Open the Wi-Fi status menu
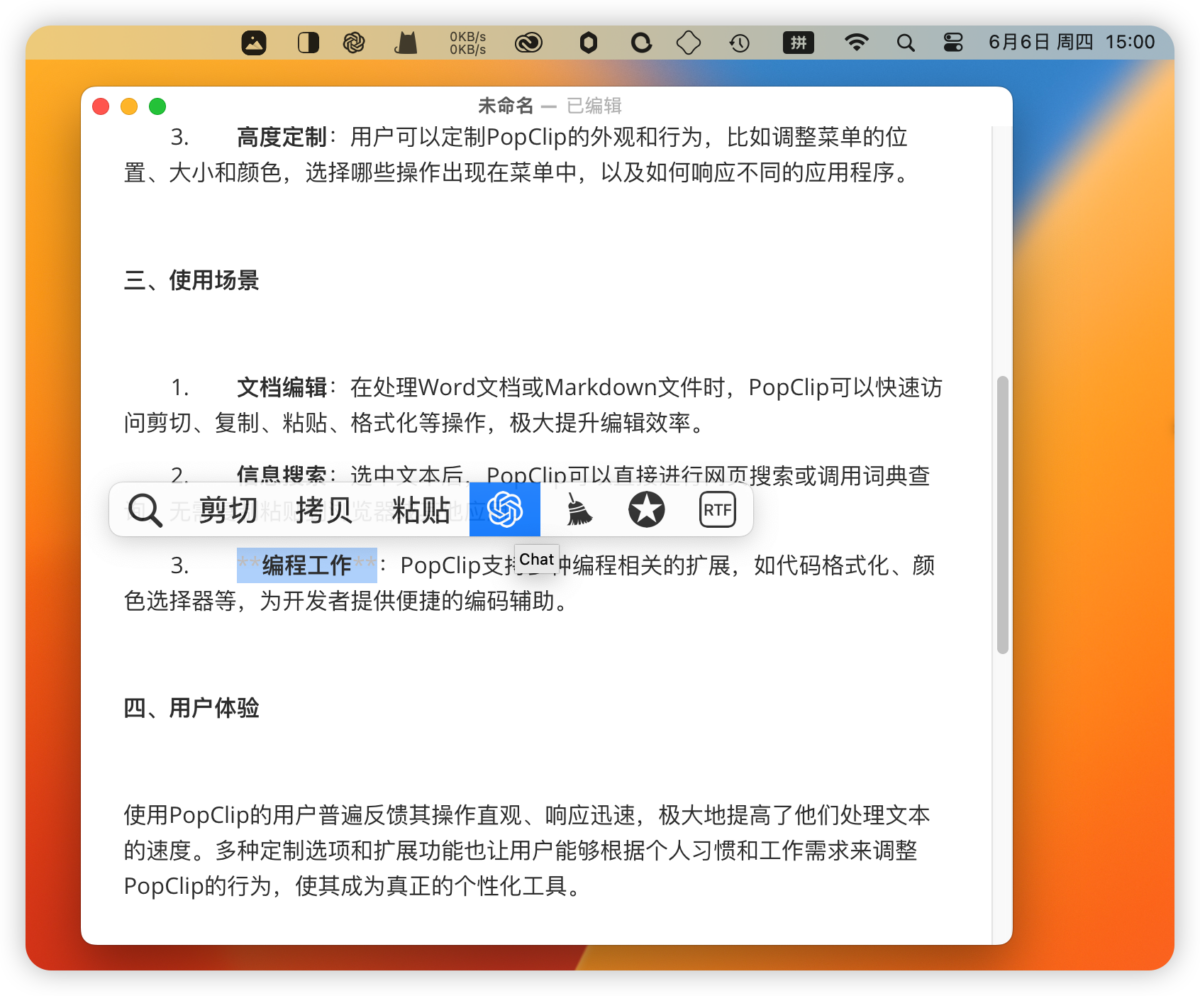This screenshot has height=996, width=1200. coord(856,43)
